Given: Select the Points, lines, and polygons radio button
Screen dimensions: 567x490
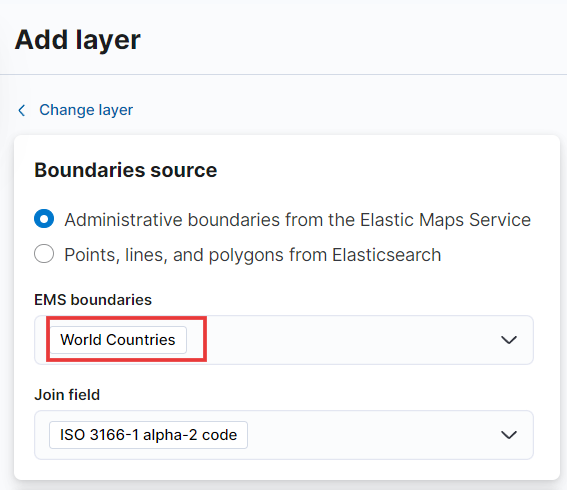Looking at the screenshot, I should (x=44, y=253).
